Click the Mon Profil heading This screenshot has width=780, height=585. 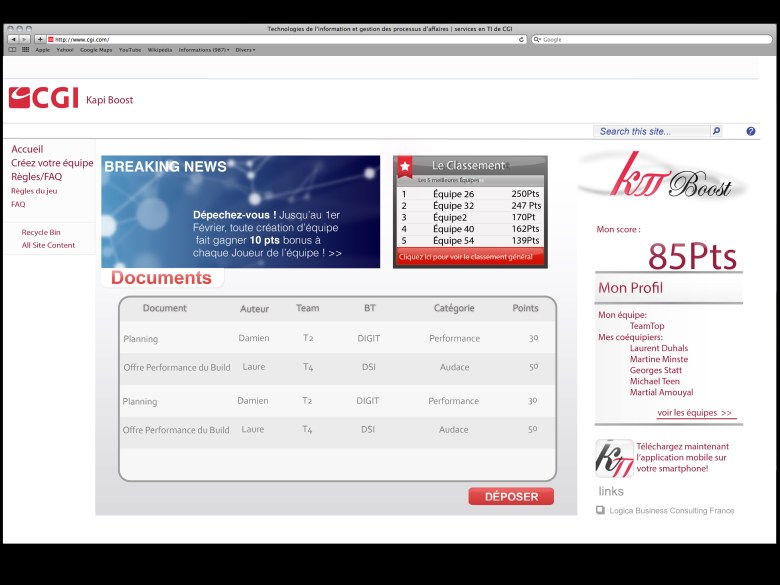tap(630, 288)
